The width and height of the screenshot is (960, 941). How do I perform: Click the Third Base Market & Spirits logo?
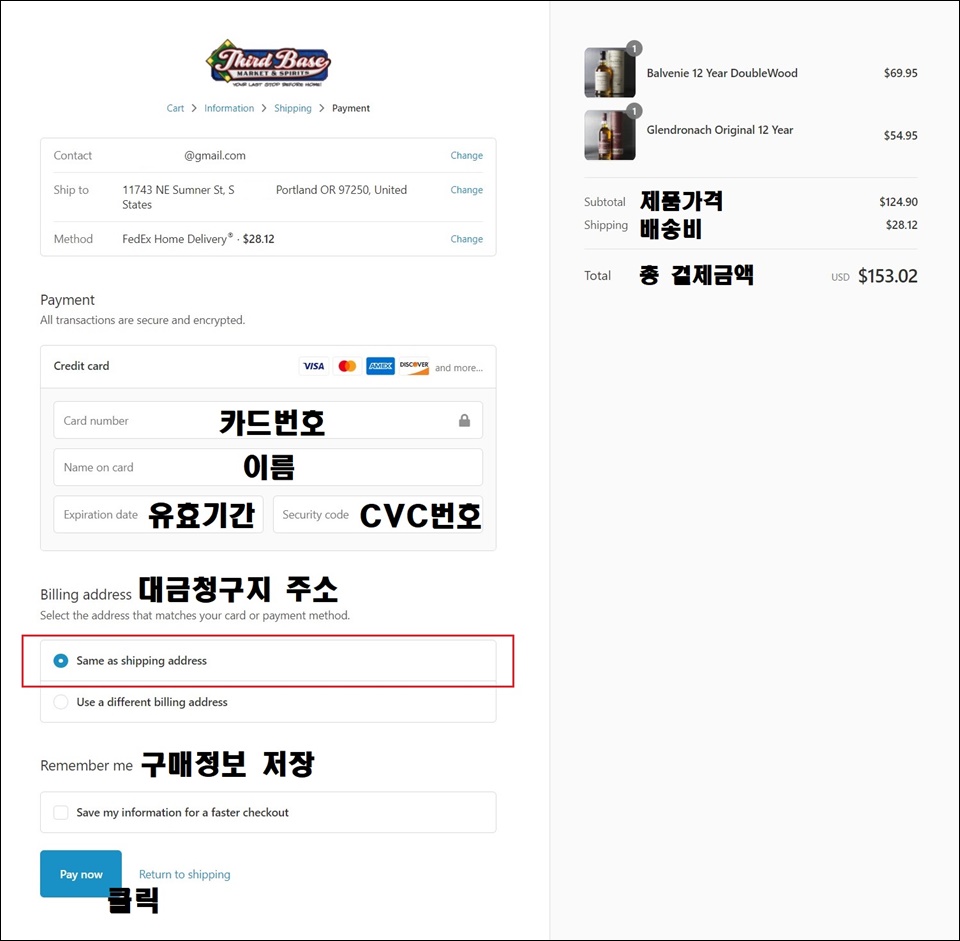point(268,63)
